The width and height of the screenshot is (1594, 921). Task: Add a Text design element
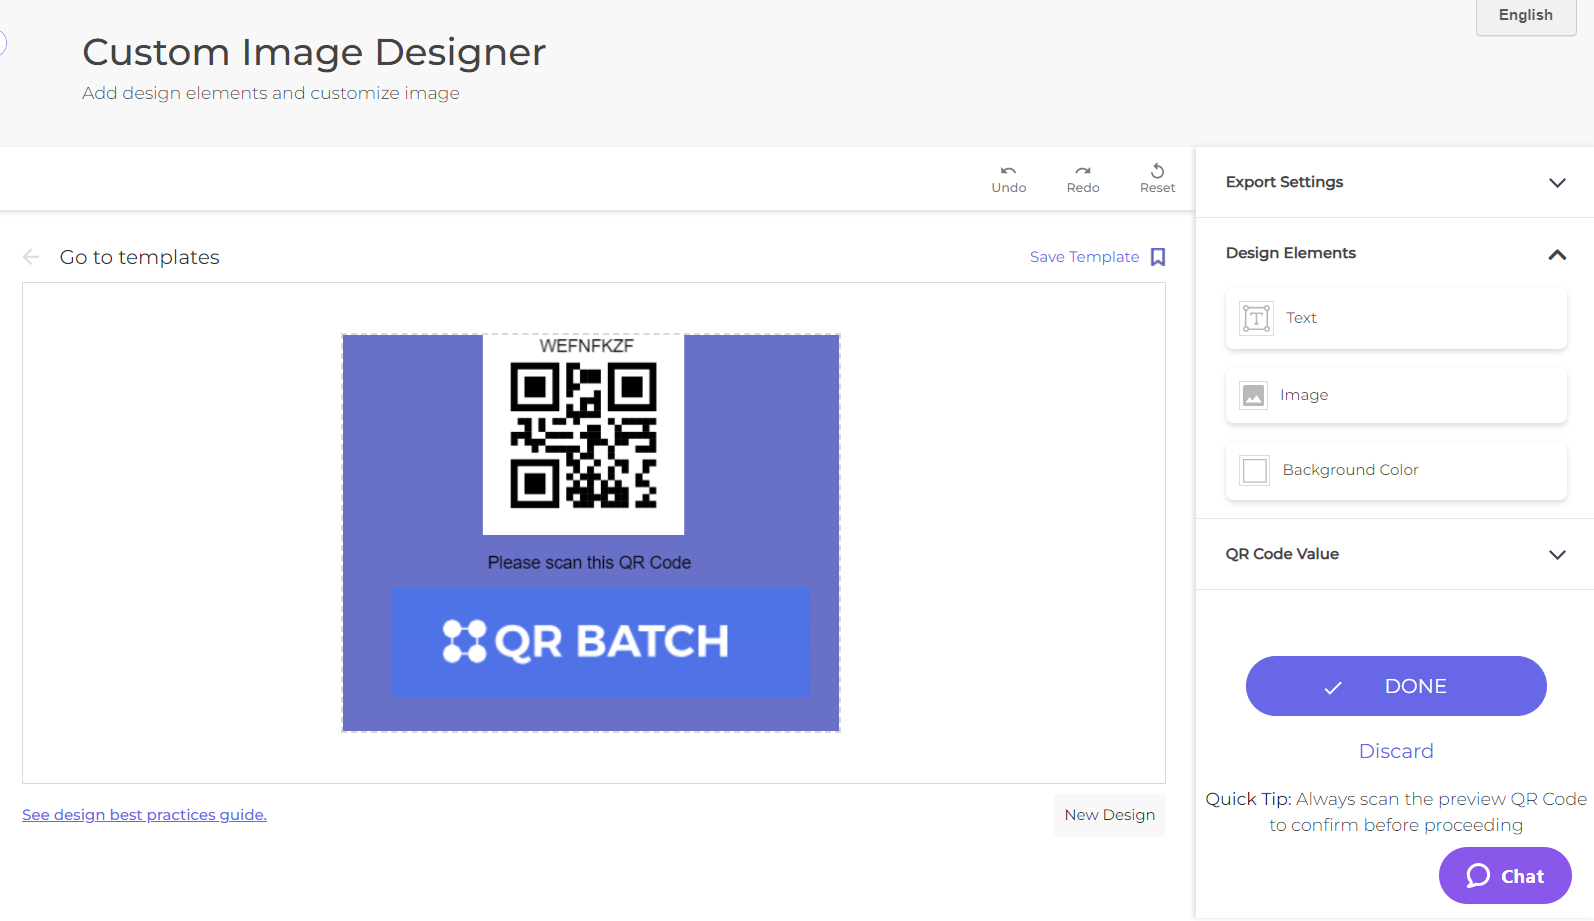1396,318
